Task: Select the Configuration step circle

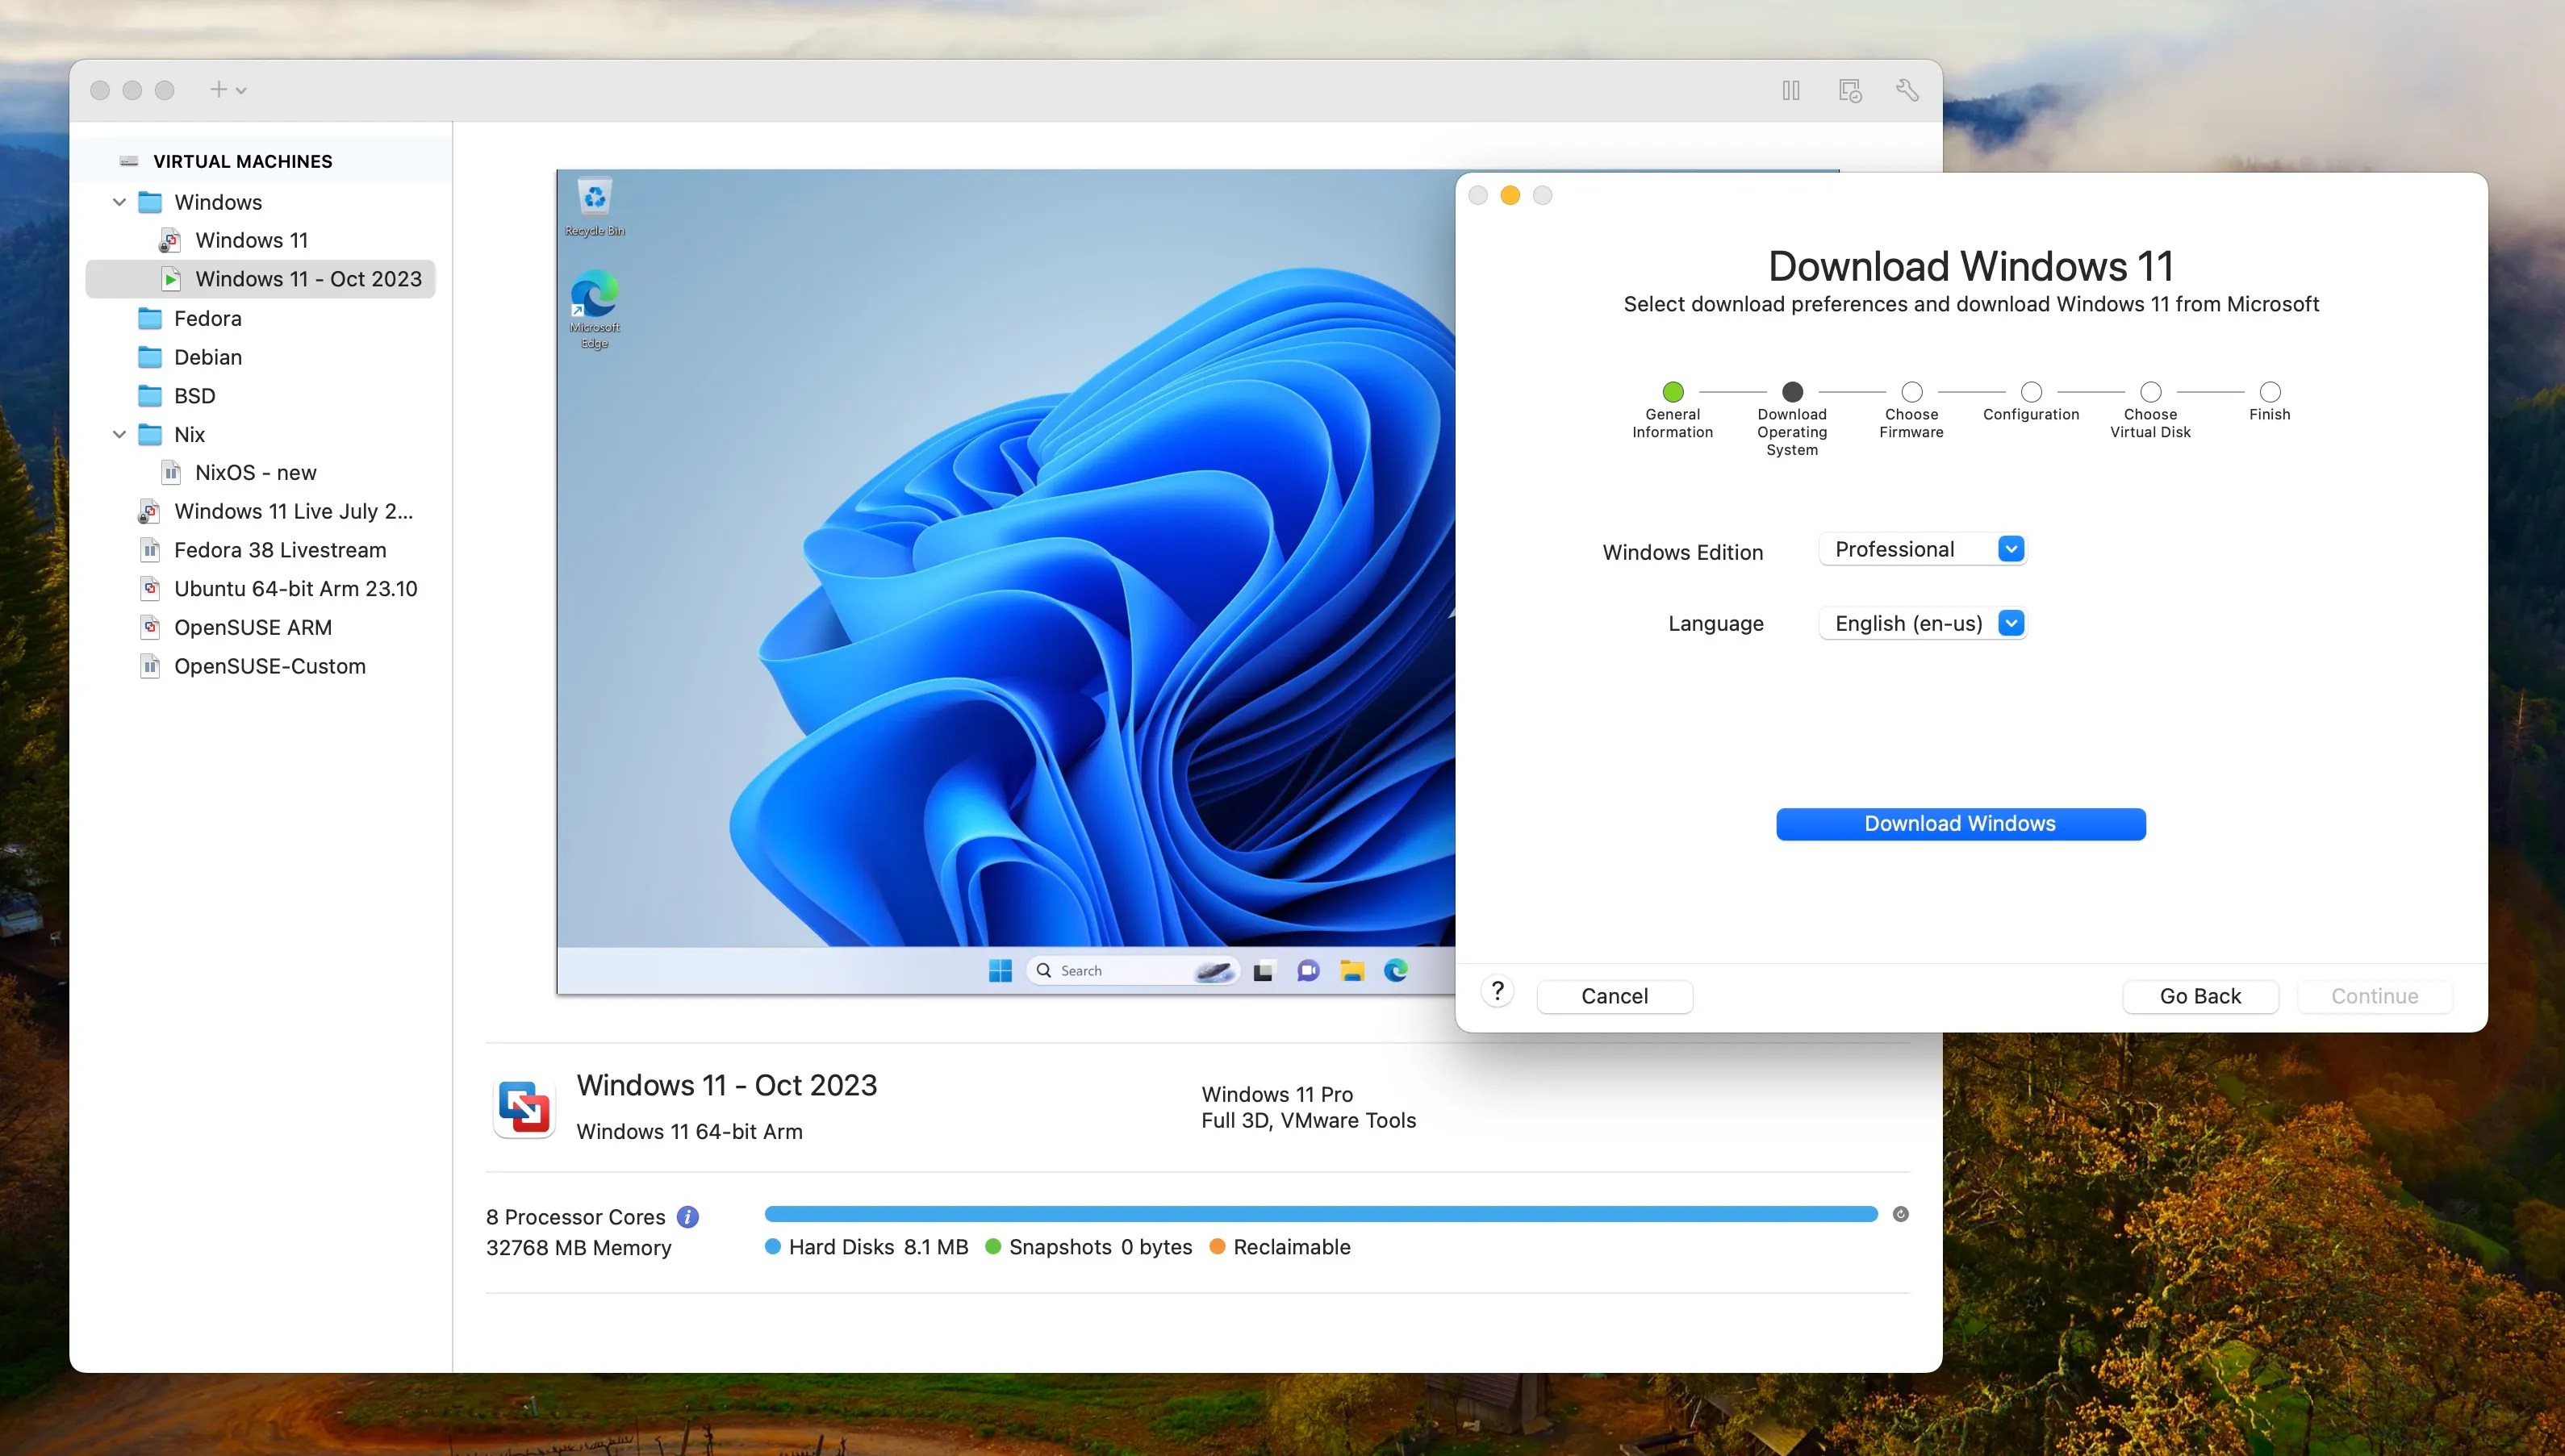Action: click(2031, 392)
